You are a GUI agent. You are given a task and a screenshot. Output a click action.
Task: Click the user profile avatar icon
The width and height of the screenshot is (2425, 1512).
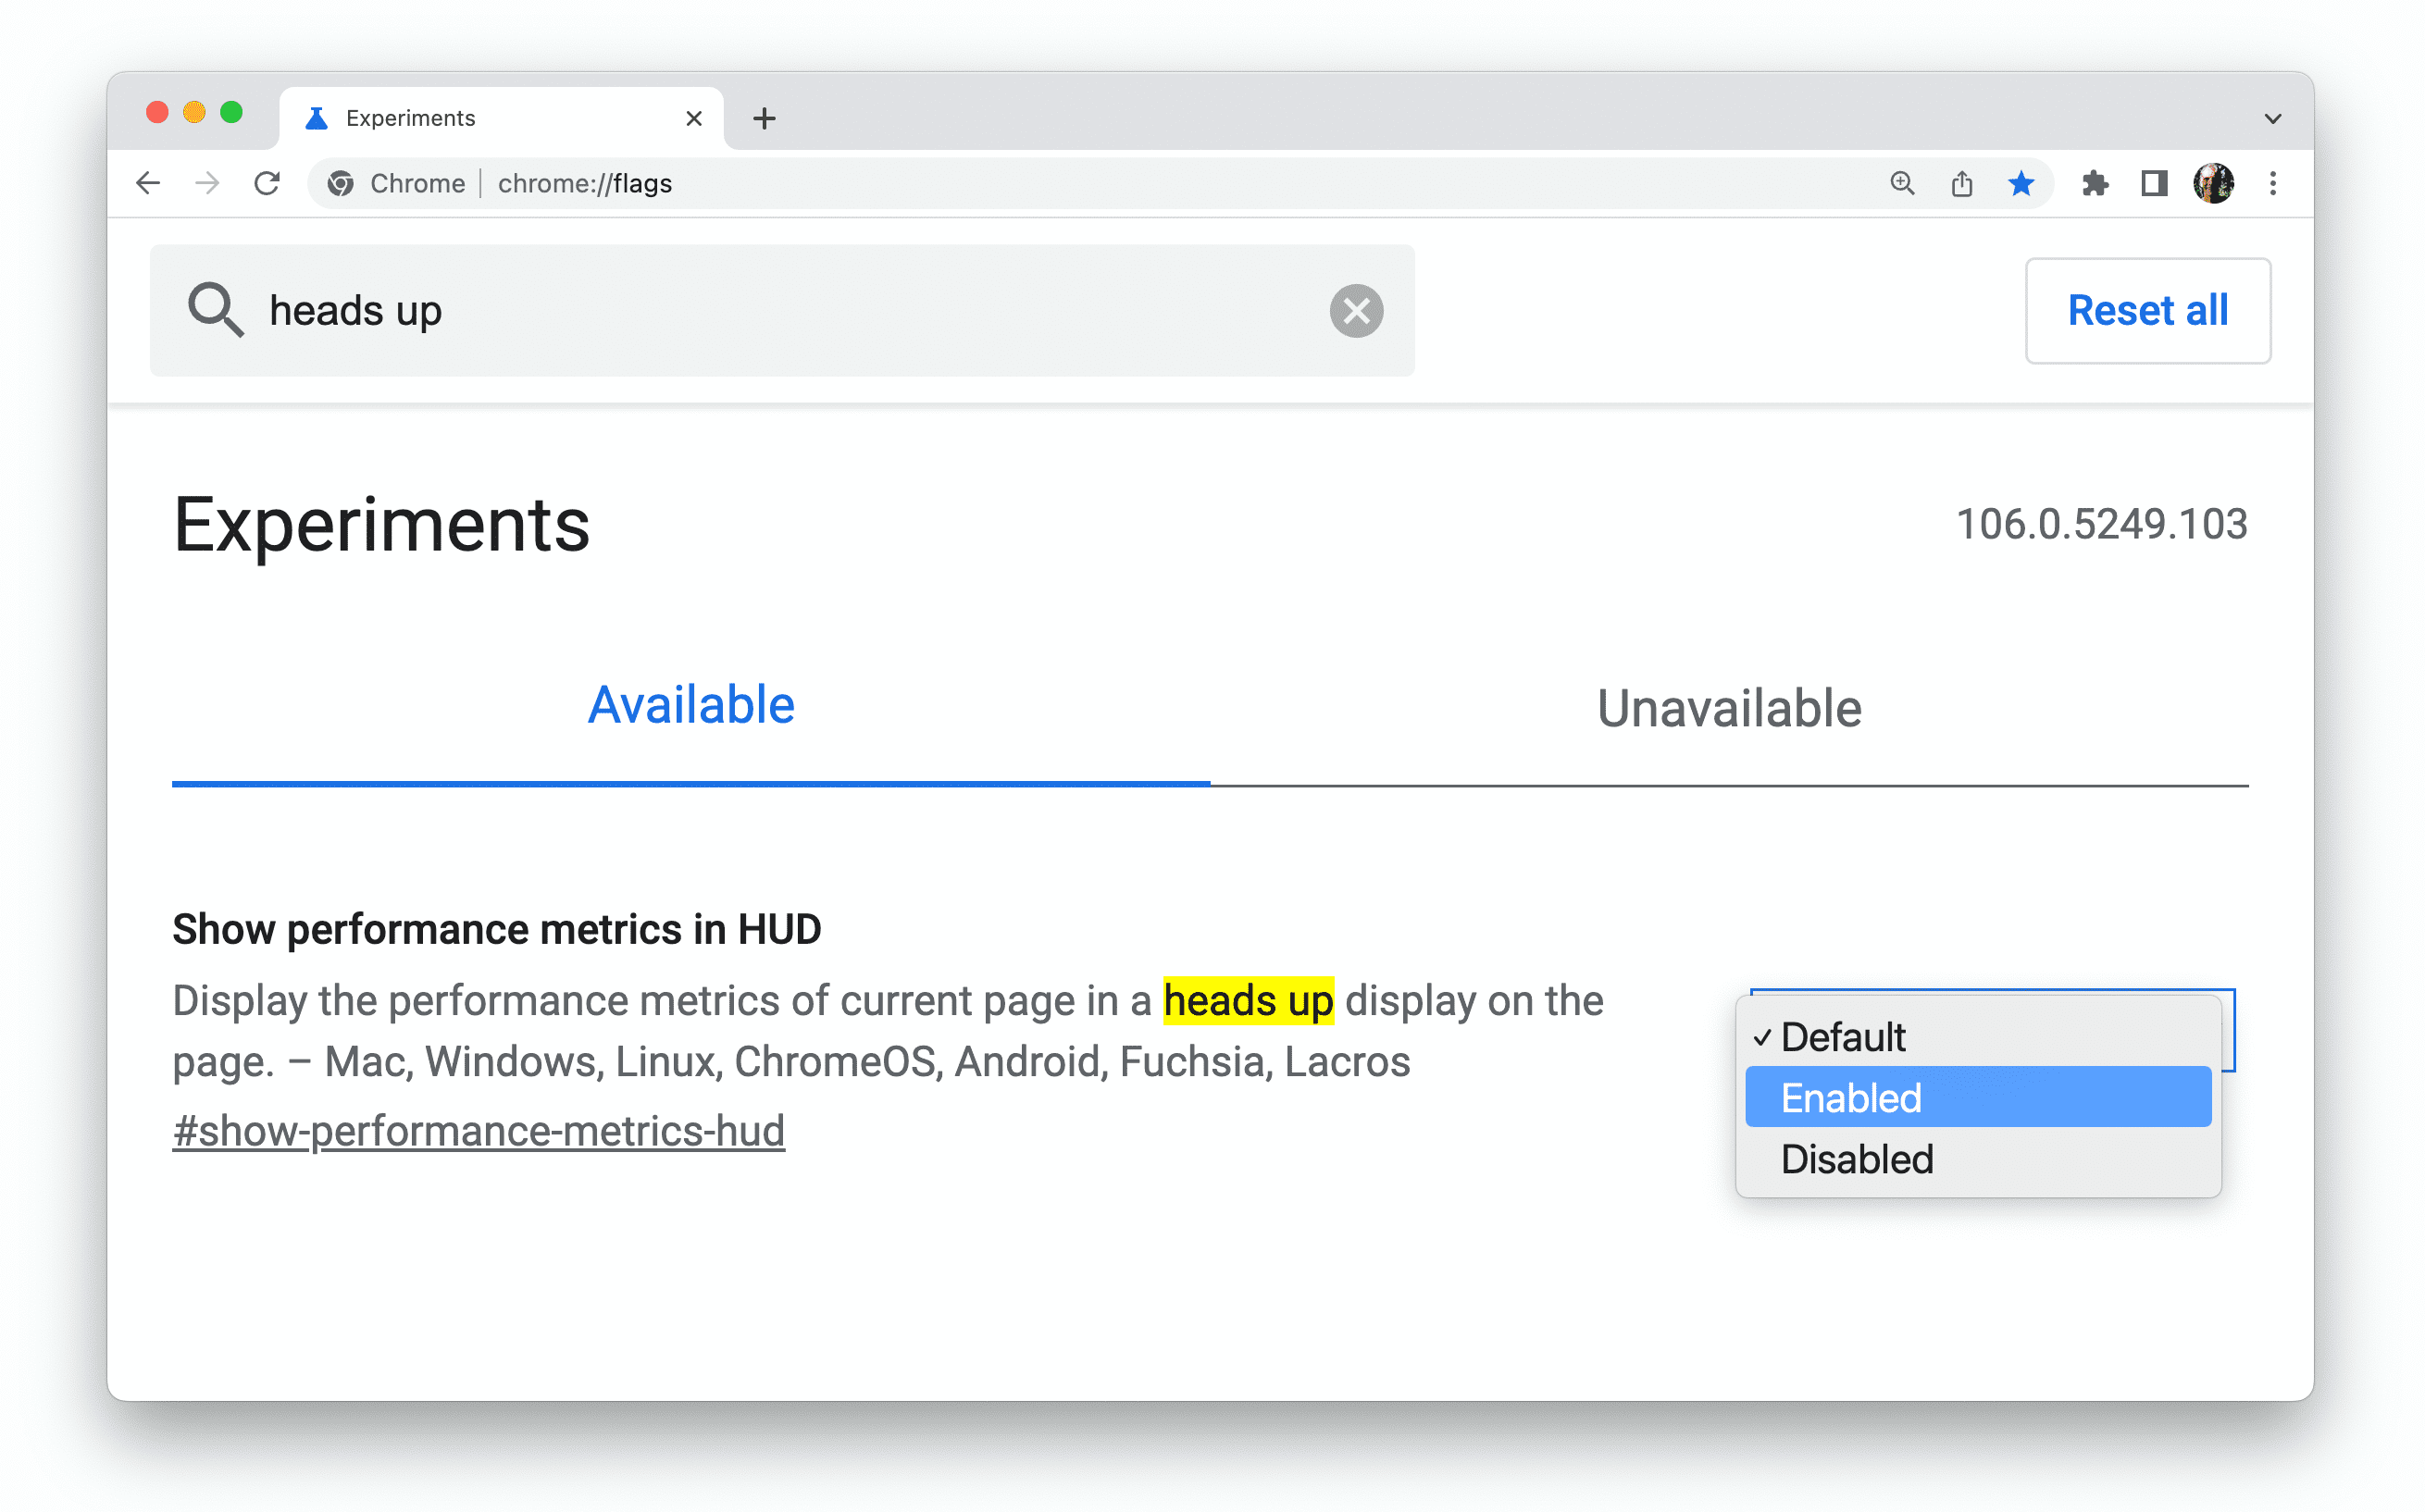click(2214, 183)
